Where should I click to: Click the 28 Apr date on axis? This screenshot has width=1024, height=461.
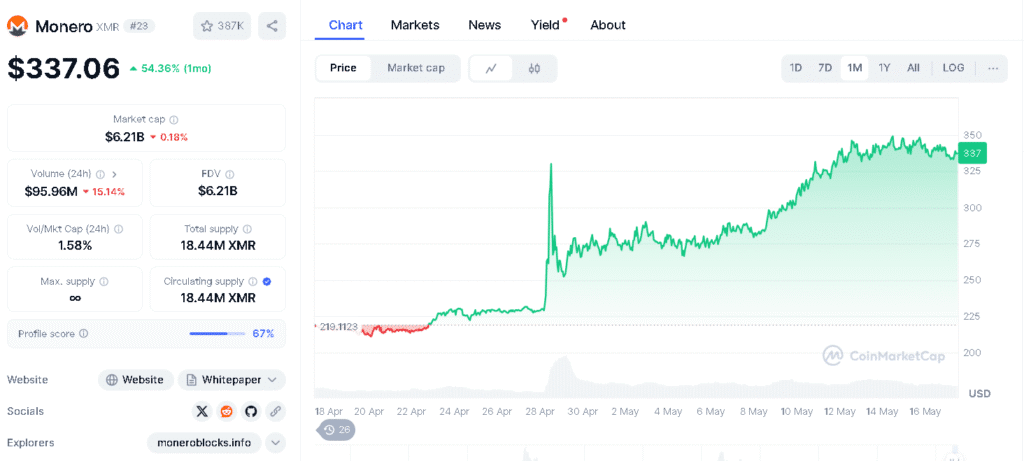coord(538,412)
